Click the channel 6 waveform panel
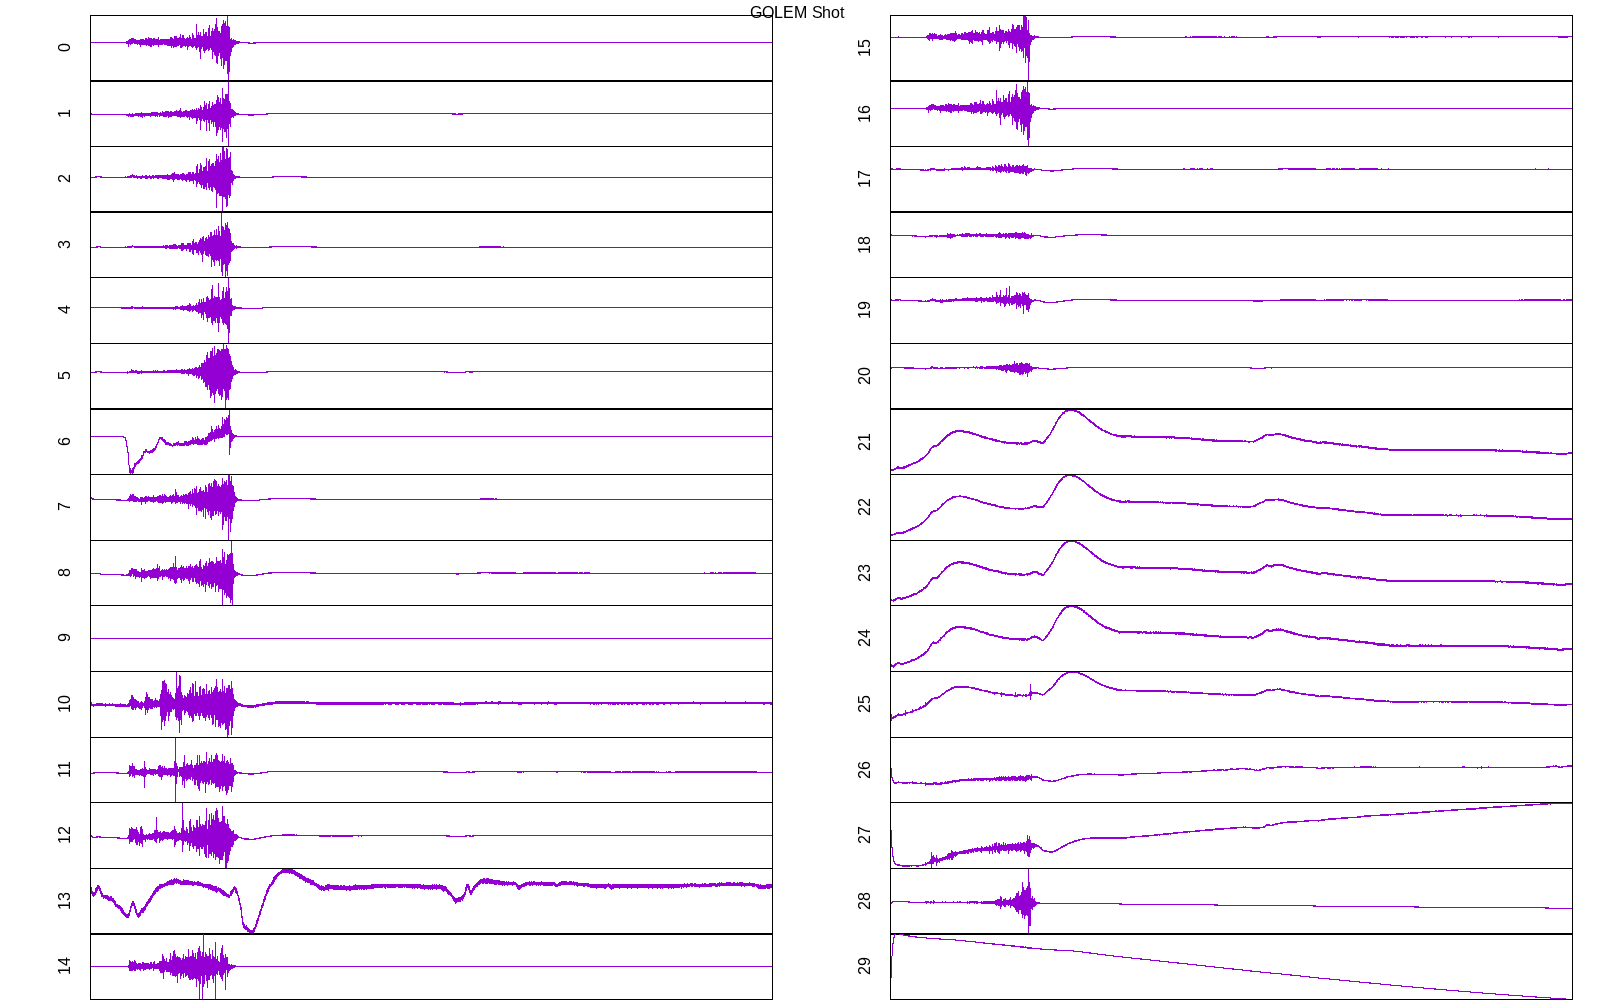Viewport: 1600px width, 1000px height. (x=431, y=442)
